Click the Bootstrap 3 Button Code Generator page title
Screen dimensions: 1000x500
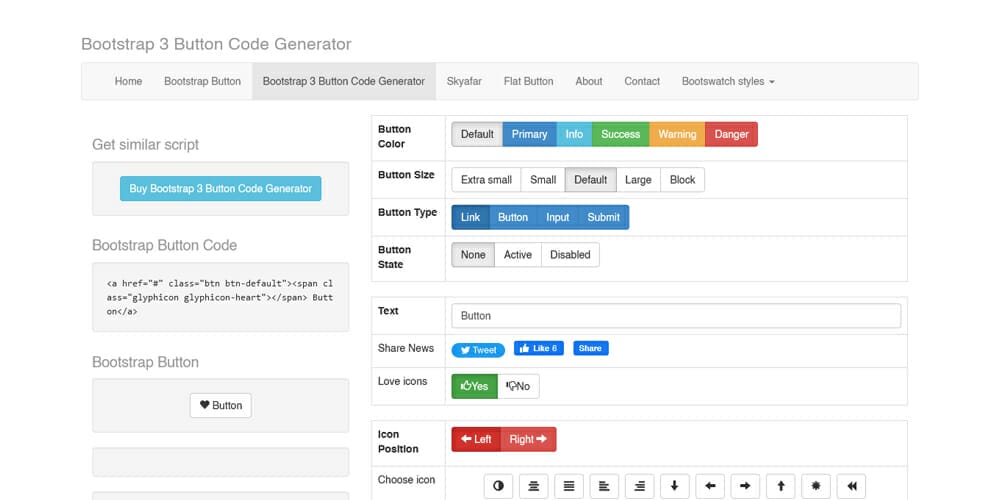click(216, 44)
